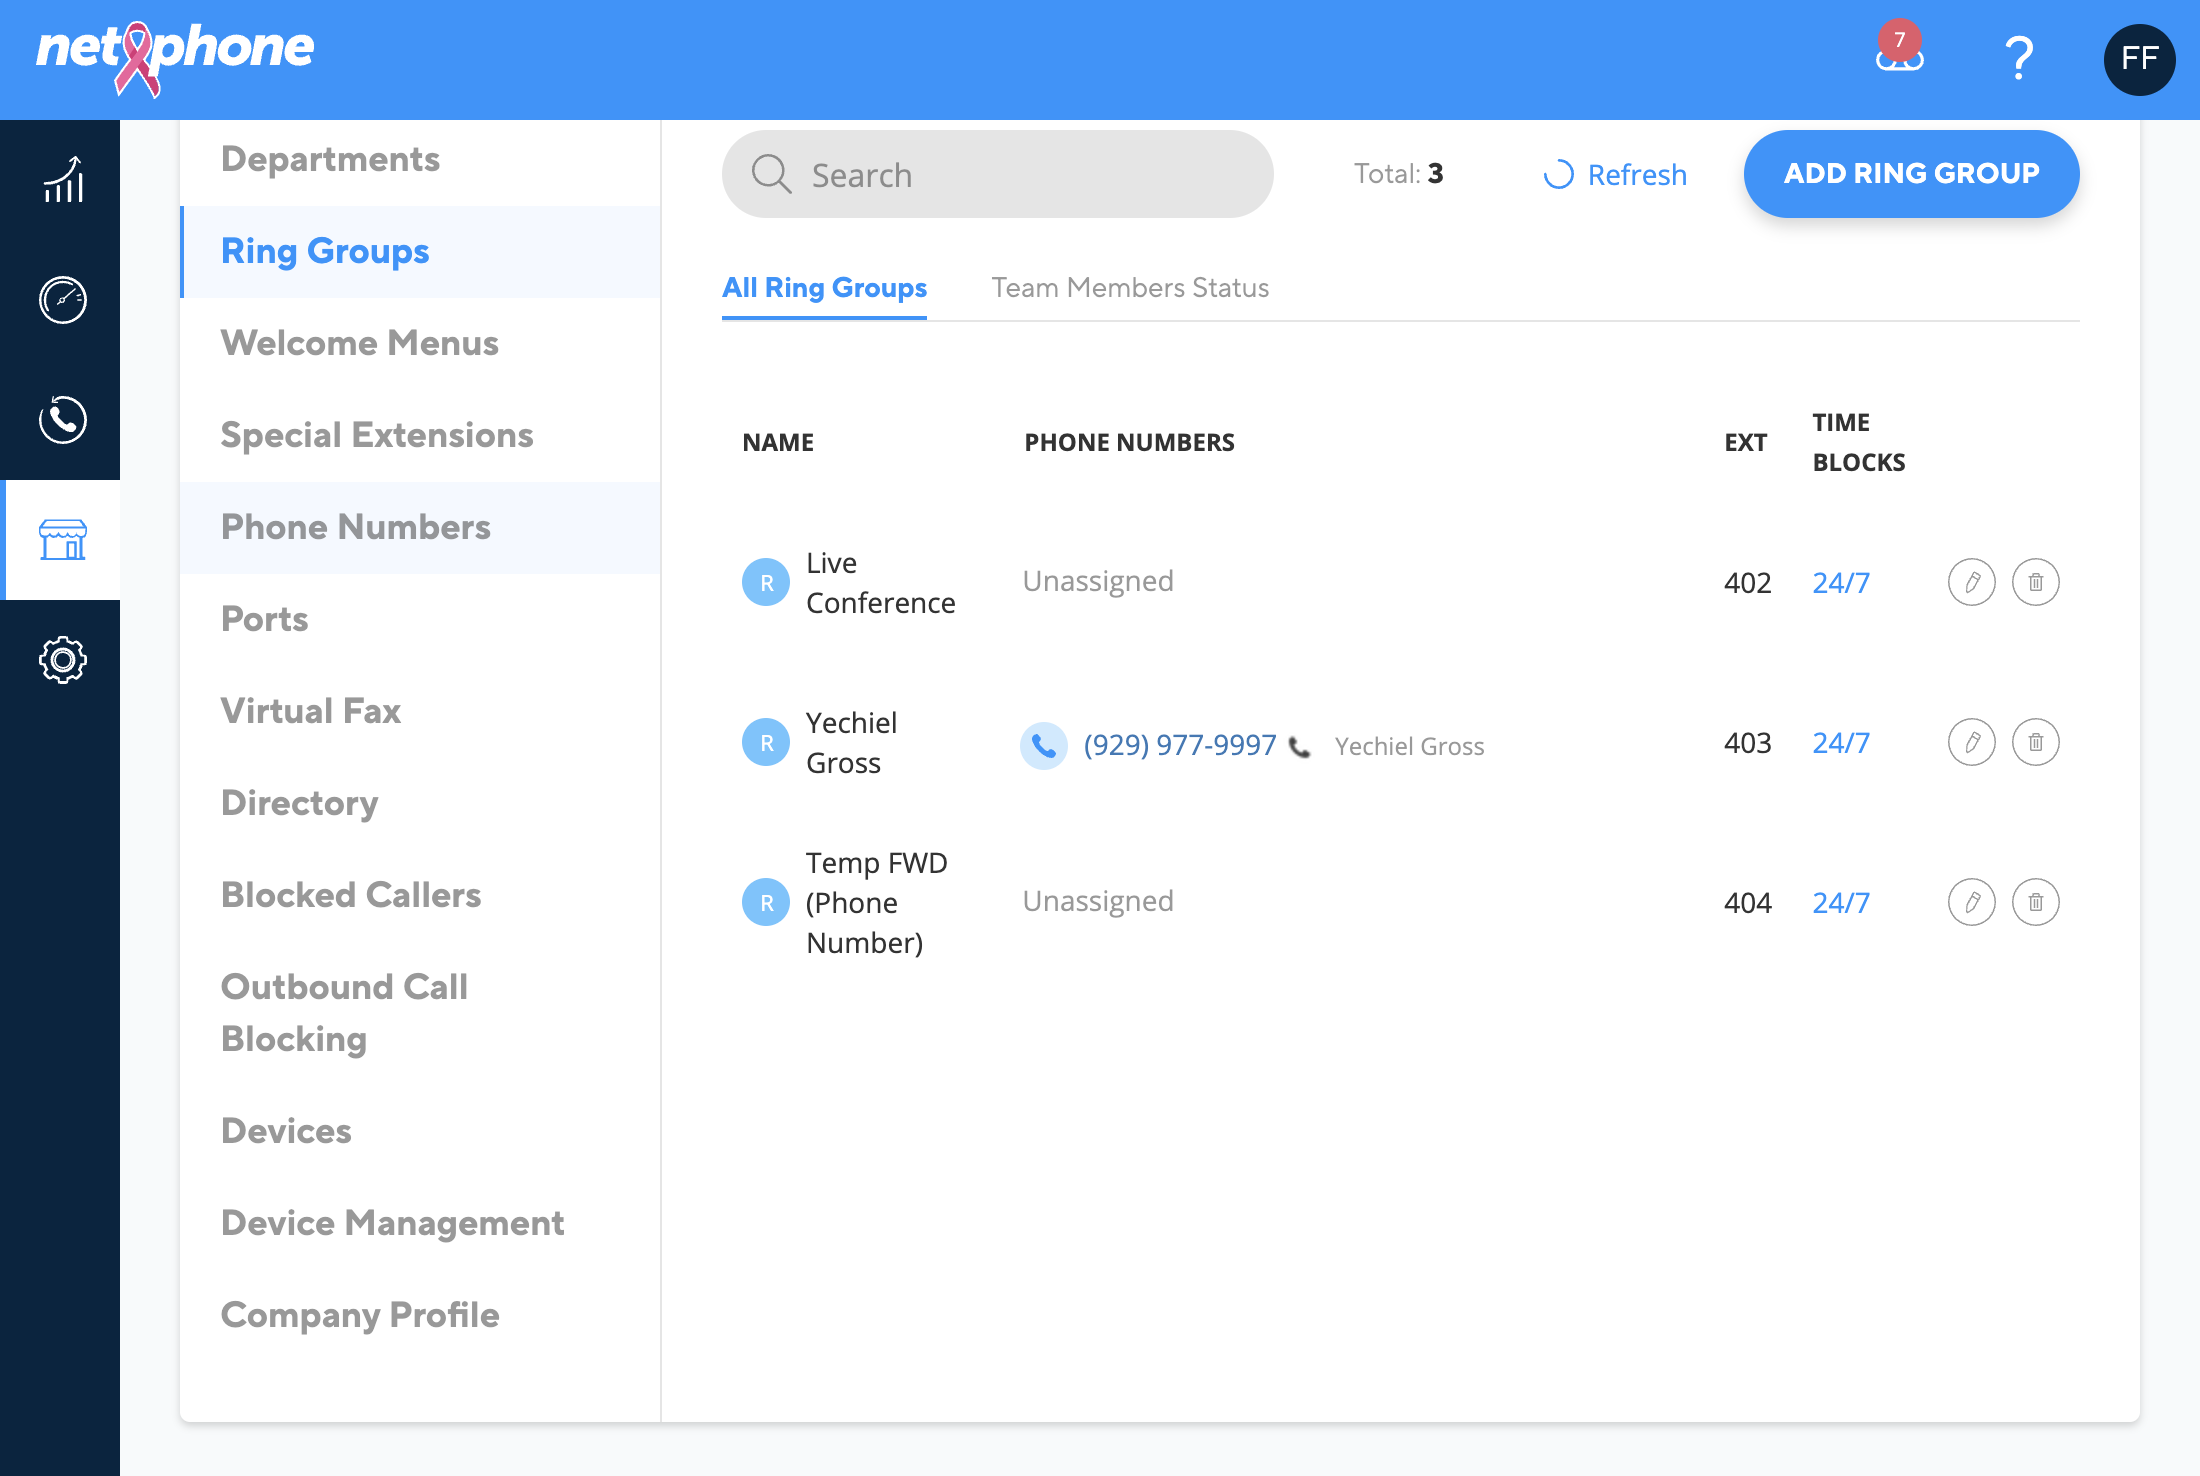
Task: Open Outbound Call Blocking menu item
Action: tap(420, 1013)
